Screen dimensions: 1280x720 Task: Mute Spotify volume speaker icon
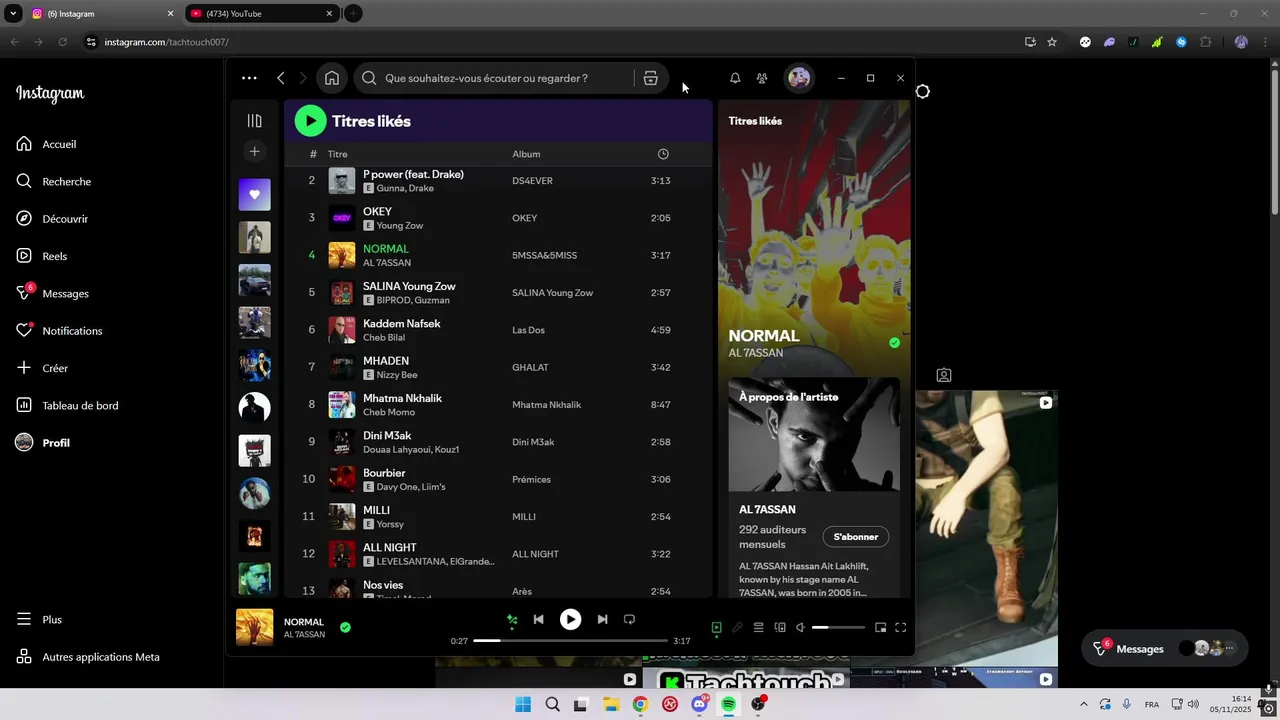[800, 628]
